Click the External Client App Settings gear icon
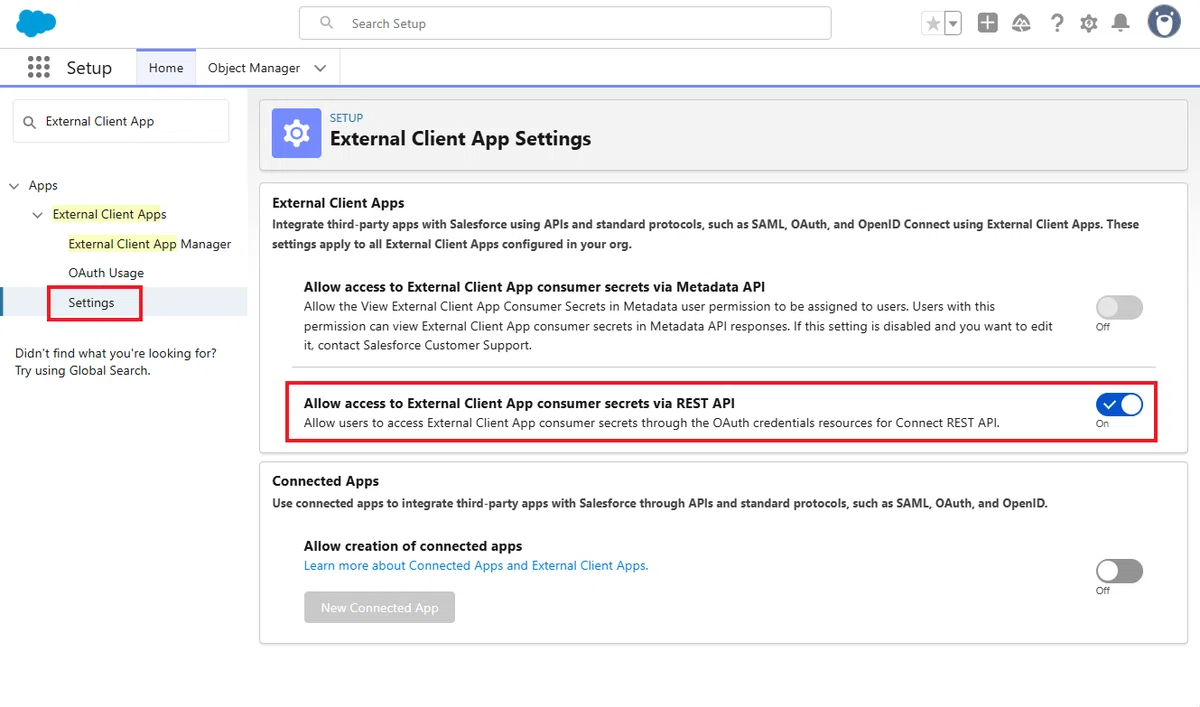Viewport: 1200px width, 707px height. tap(296, 133)
